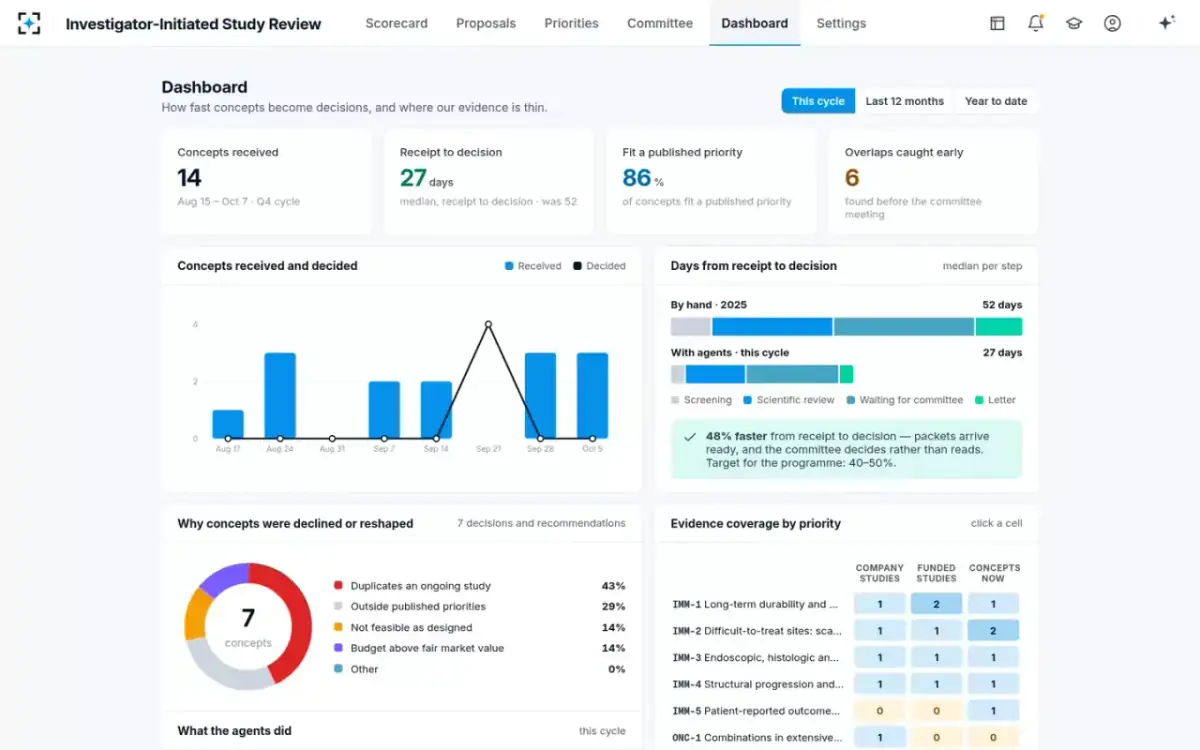Open the user profile icon

(x=1112, y=23)
